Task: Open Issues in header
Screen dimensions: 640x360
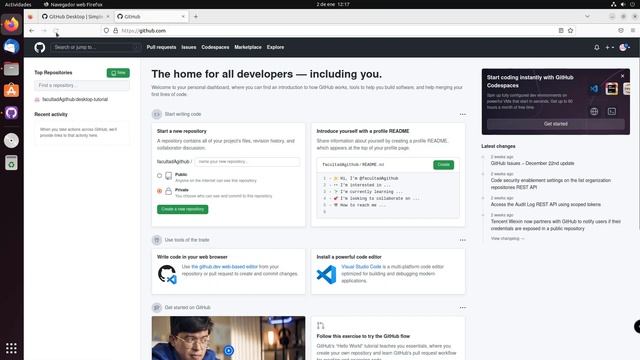Action: (189, 47)
